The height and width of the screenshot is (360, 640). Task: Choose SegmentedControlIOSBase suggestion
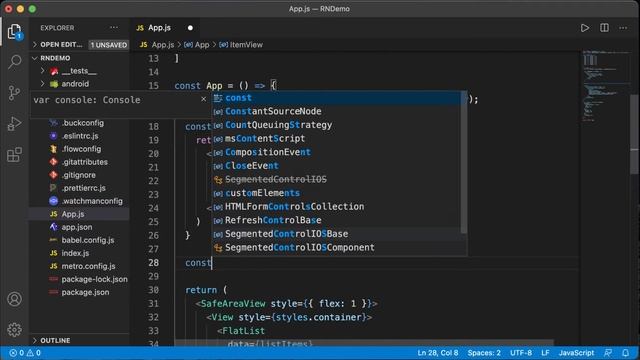pyautogui.click(x=337, y=234)
